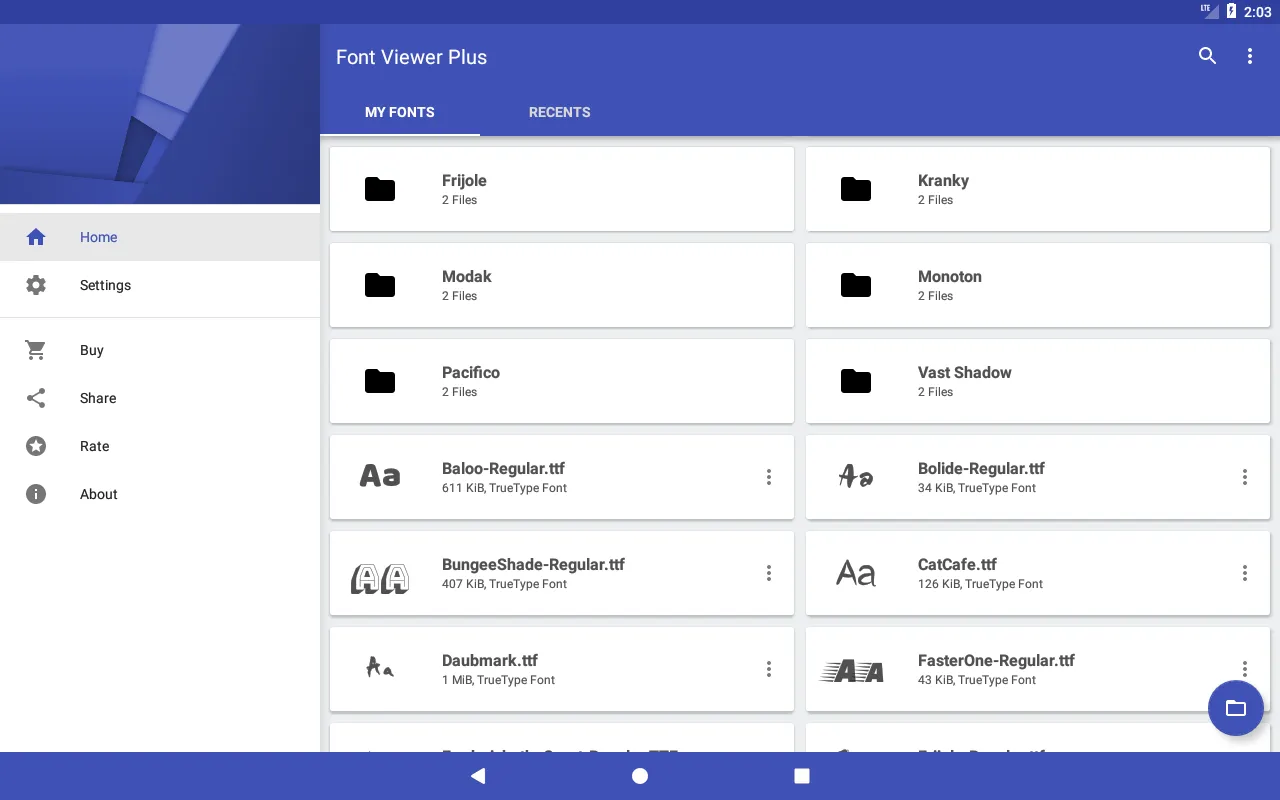Click the Frijole folder icon
1280x800 pixels.
[x=380, y=189]
